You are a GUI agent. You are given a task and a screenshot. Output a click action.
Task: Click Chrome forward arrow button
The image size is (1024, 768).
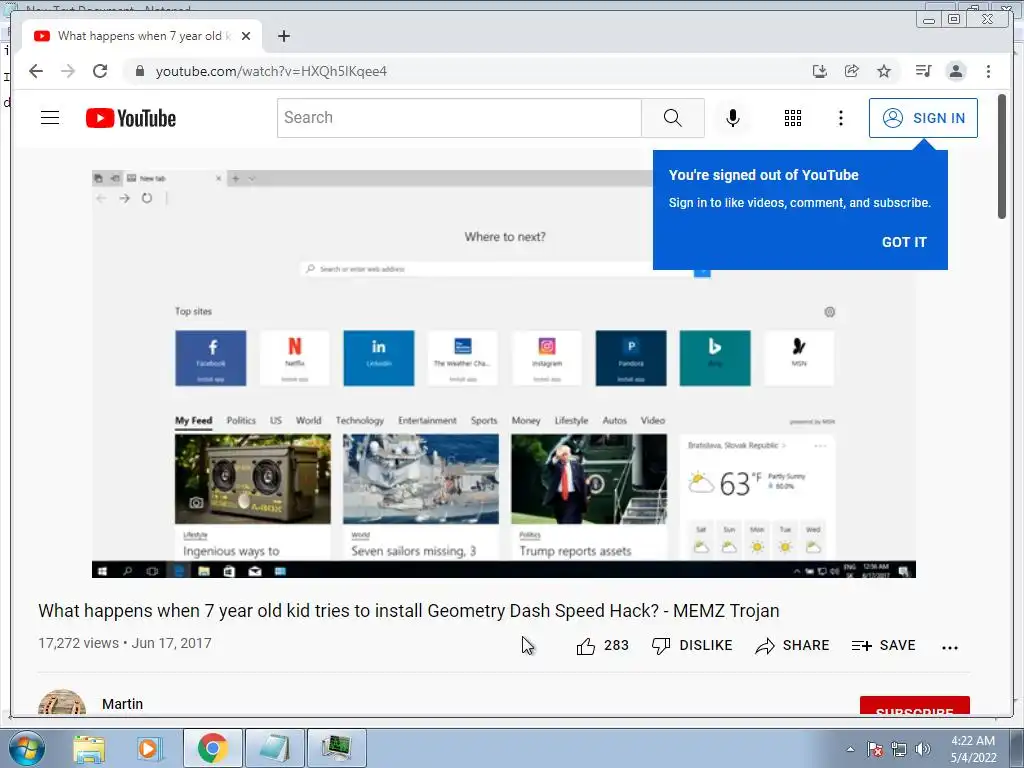coord(68,71)
